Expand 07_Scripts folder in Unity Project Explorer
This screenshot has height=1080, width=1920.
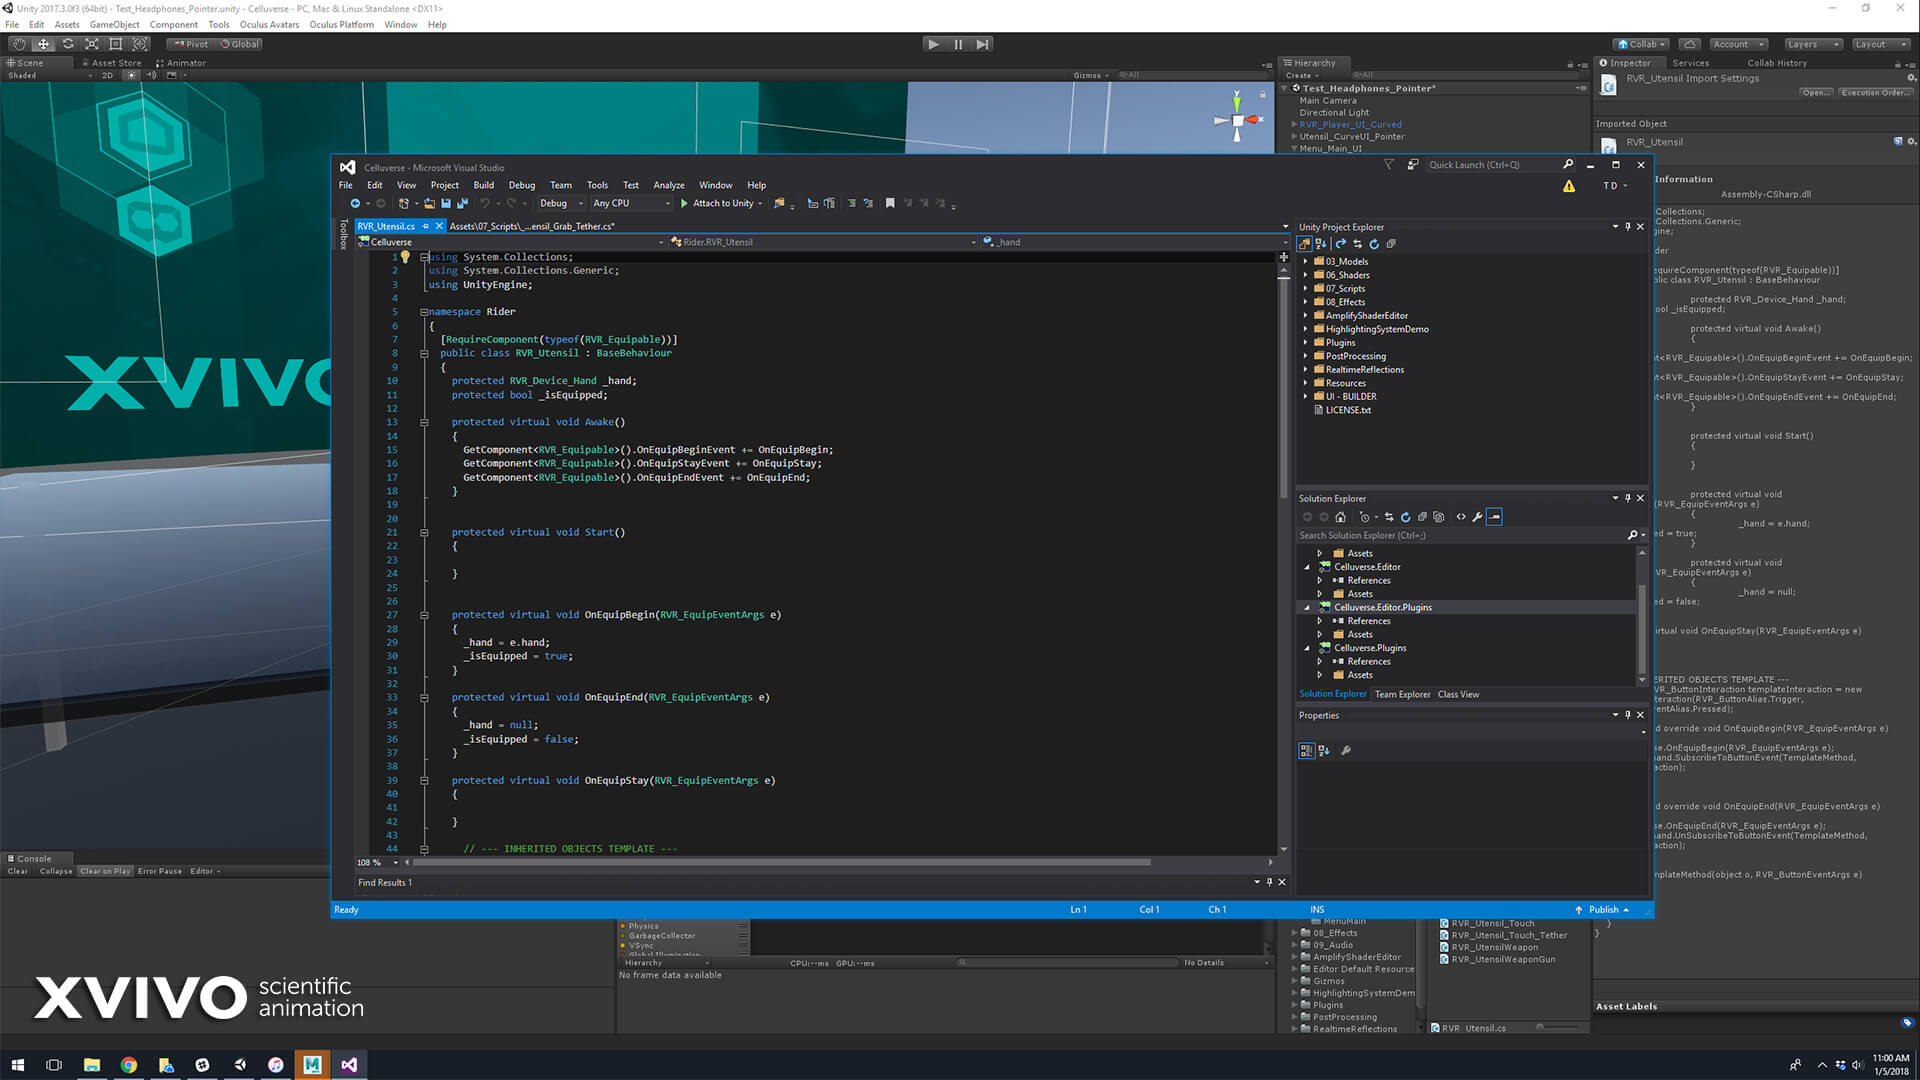tap(1305, 289)
